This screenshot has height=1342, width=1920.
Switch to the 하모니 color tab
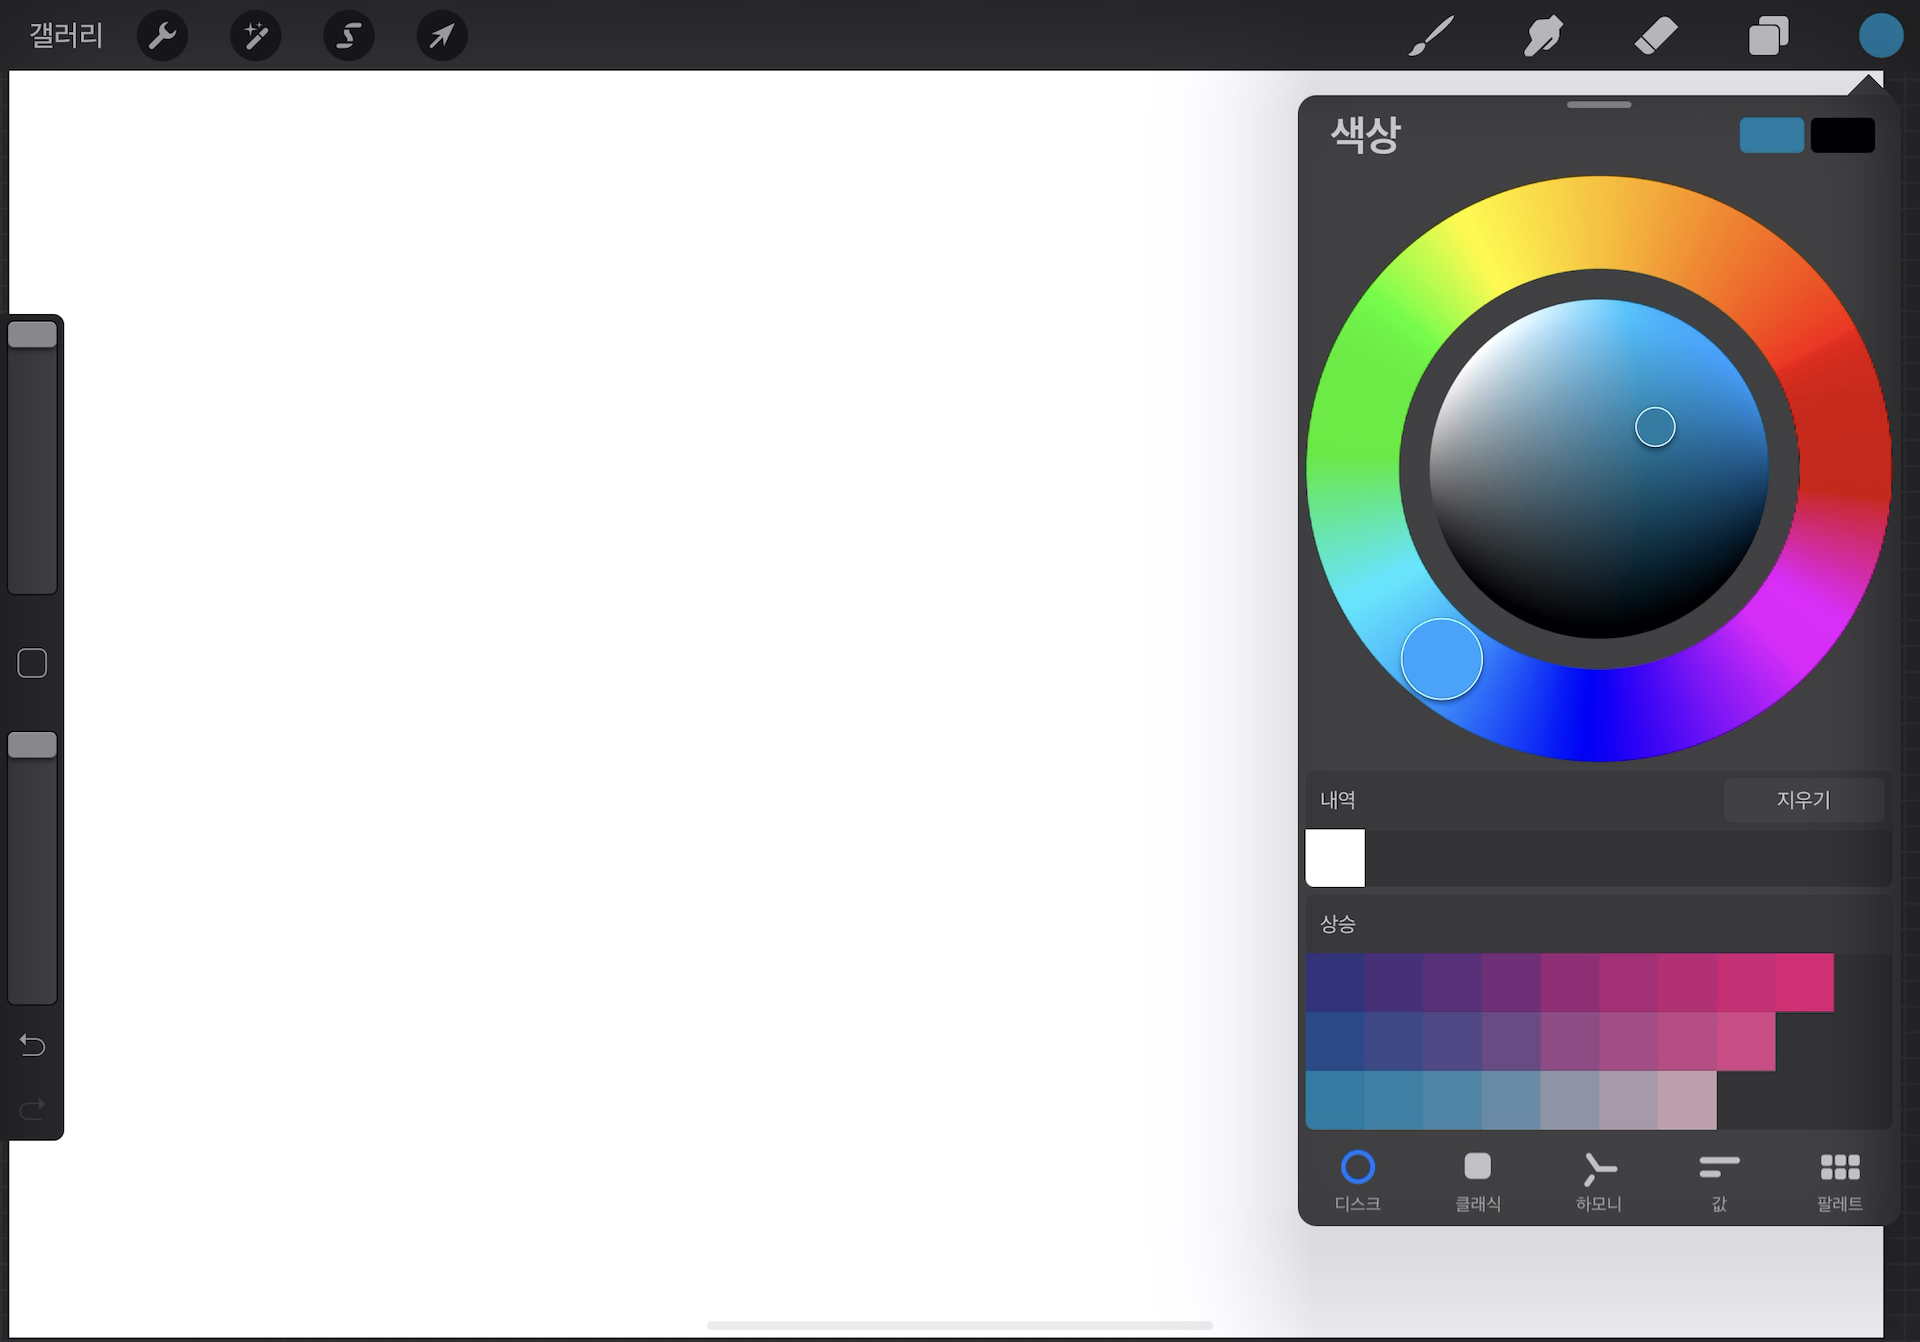tap(1598, 1181)
